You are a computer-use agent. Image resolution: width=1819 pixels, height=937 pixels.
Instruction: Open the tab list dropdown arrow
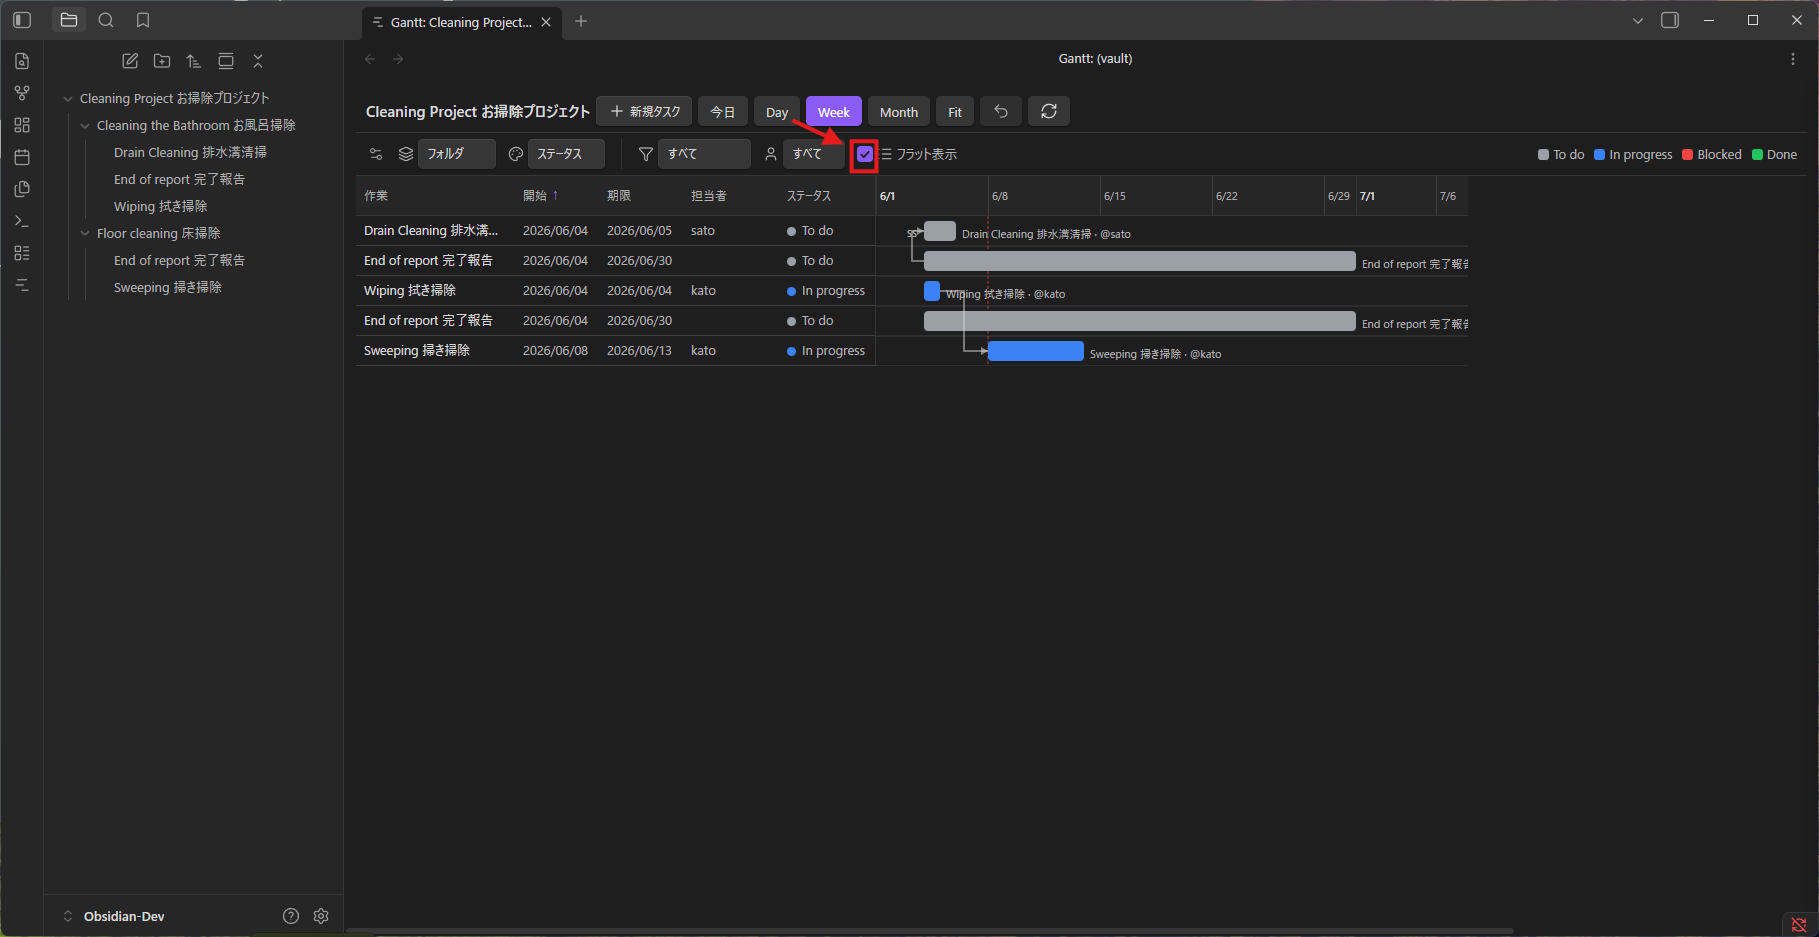pos(1638,20)
